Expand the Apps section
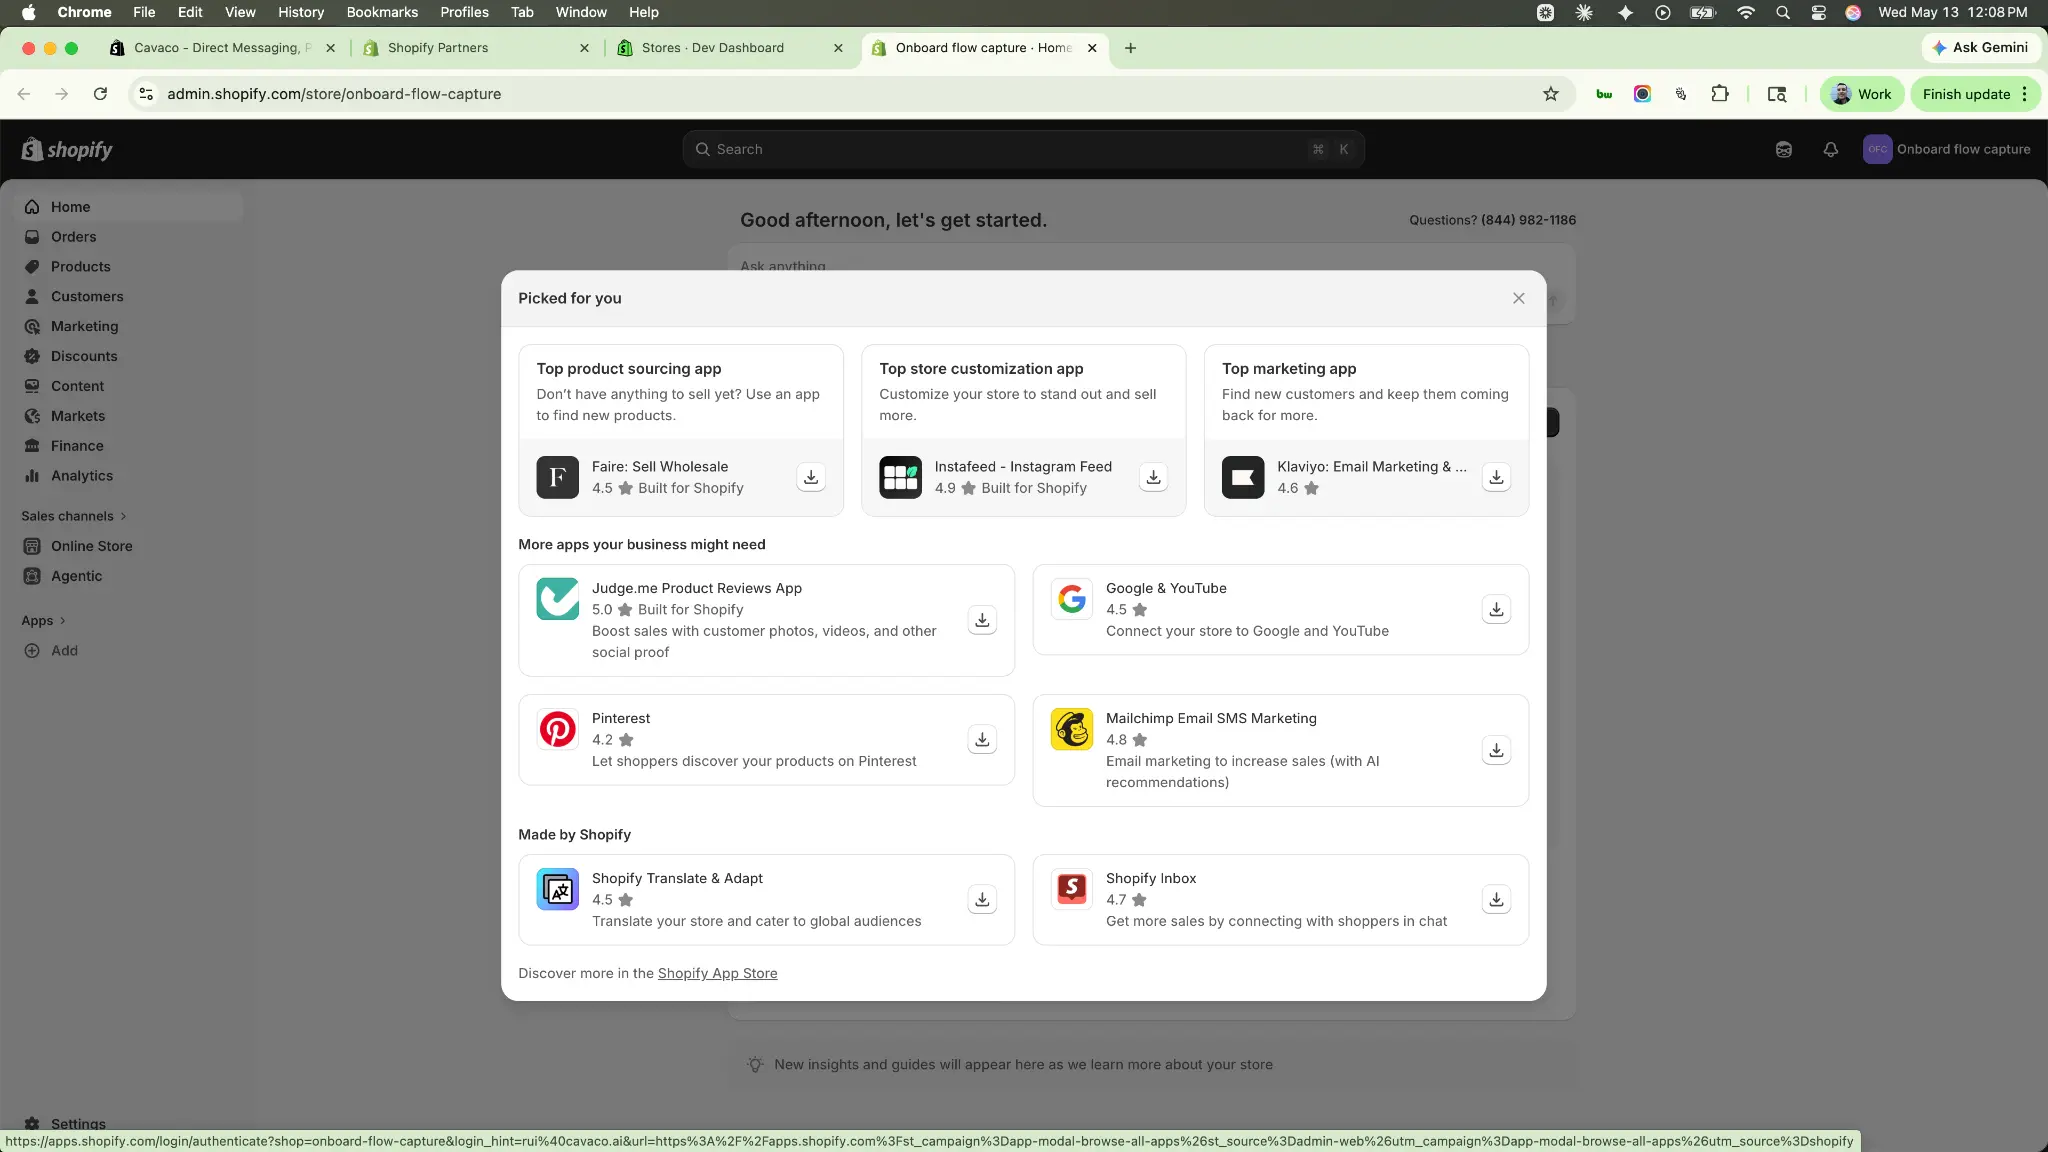The image size is (2048, 1152). 43,621
